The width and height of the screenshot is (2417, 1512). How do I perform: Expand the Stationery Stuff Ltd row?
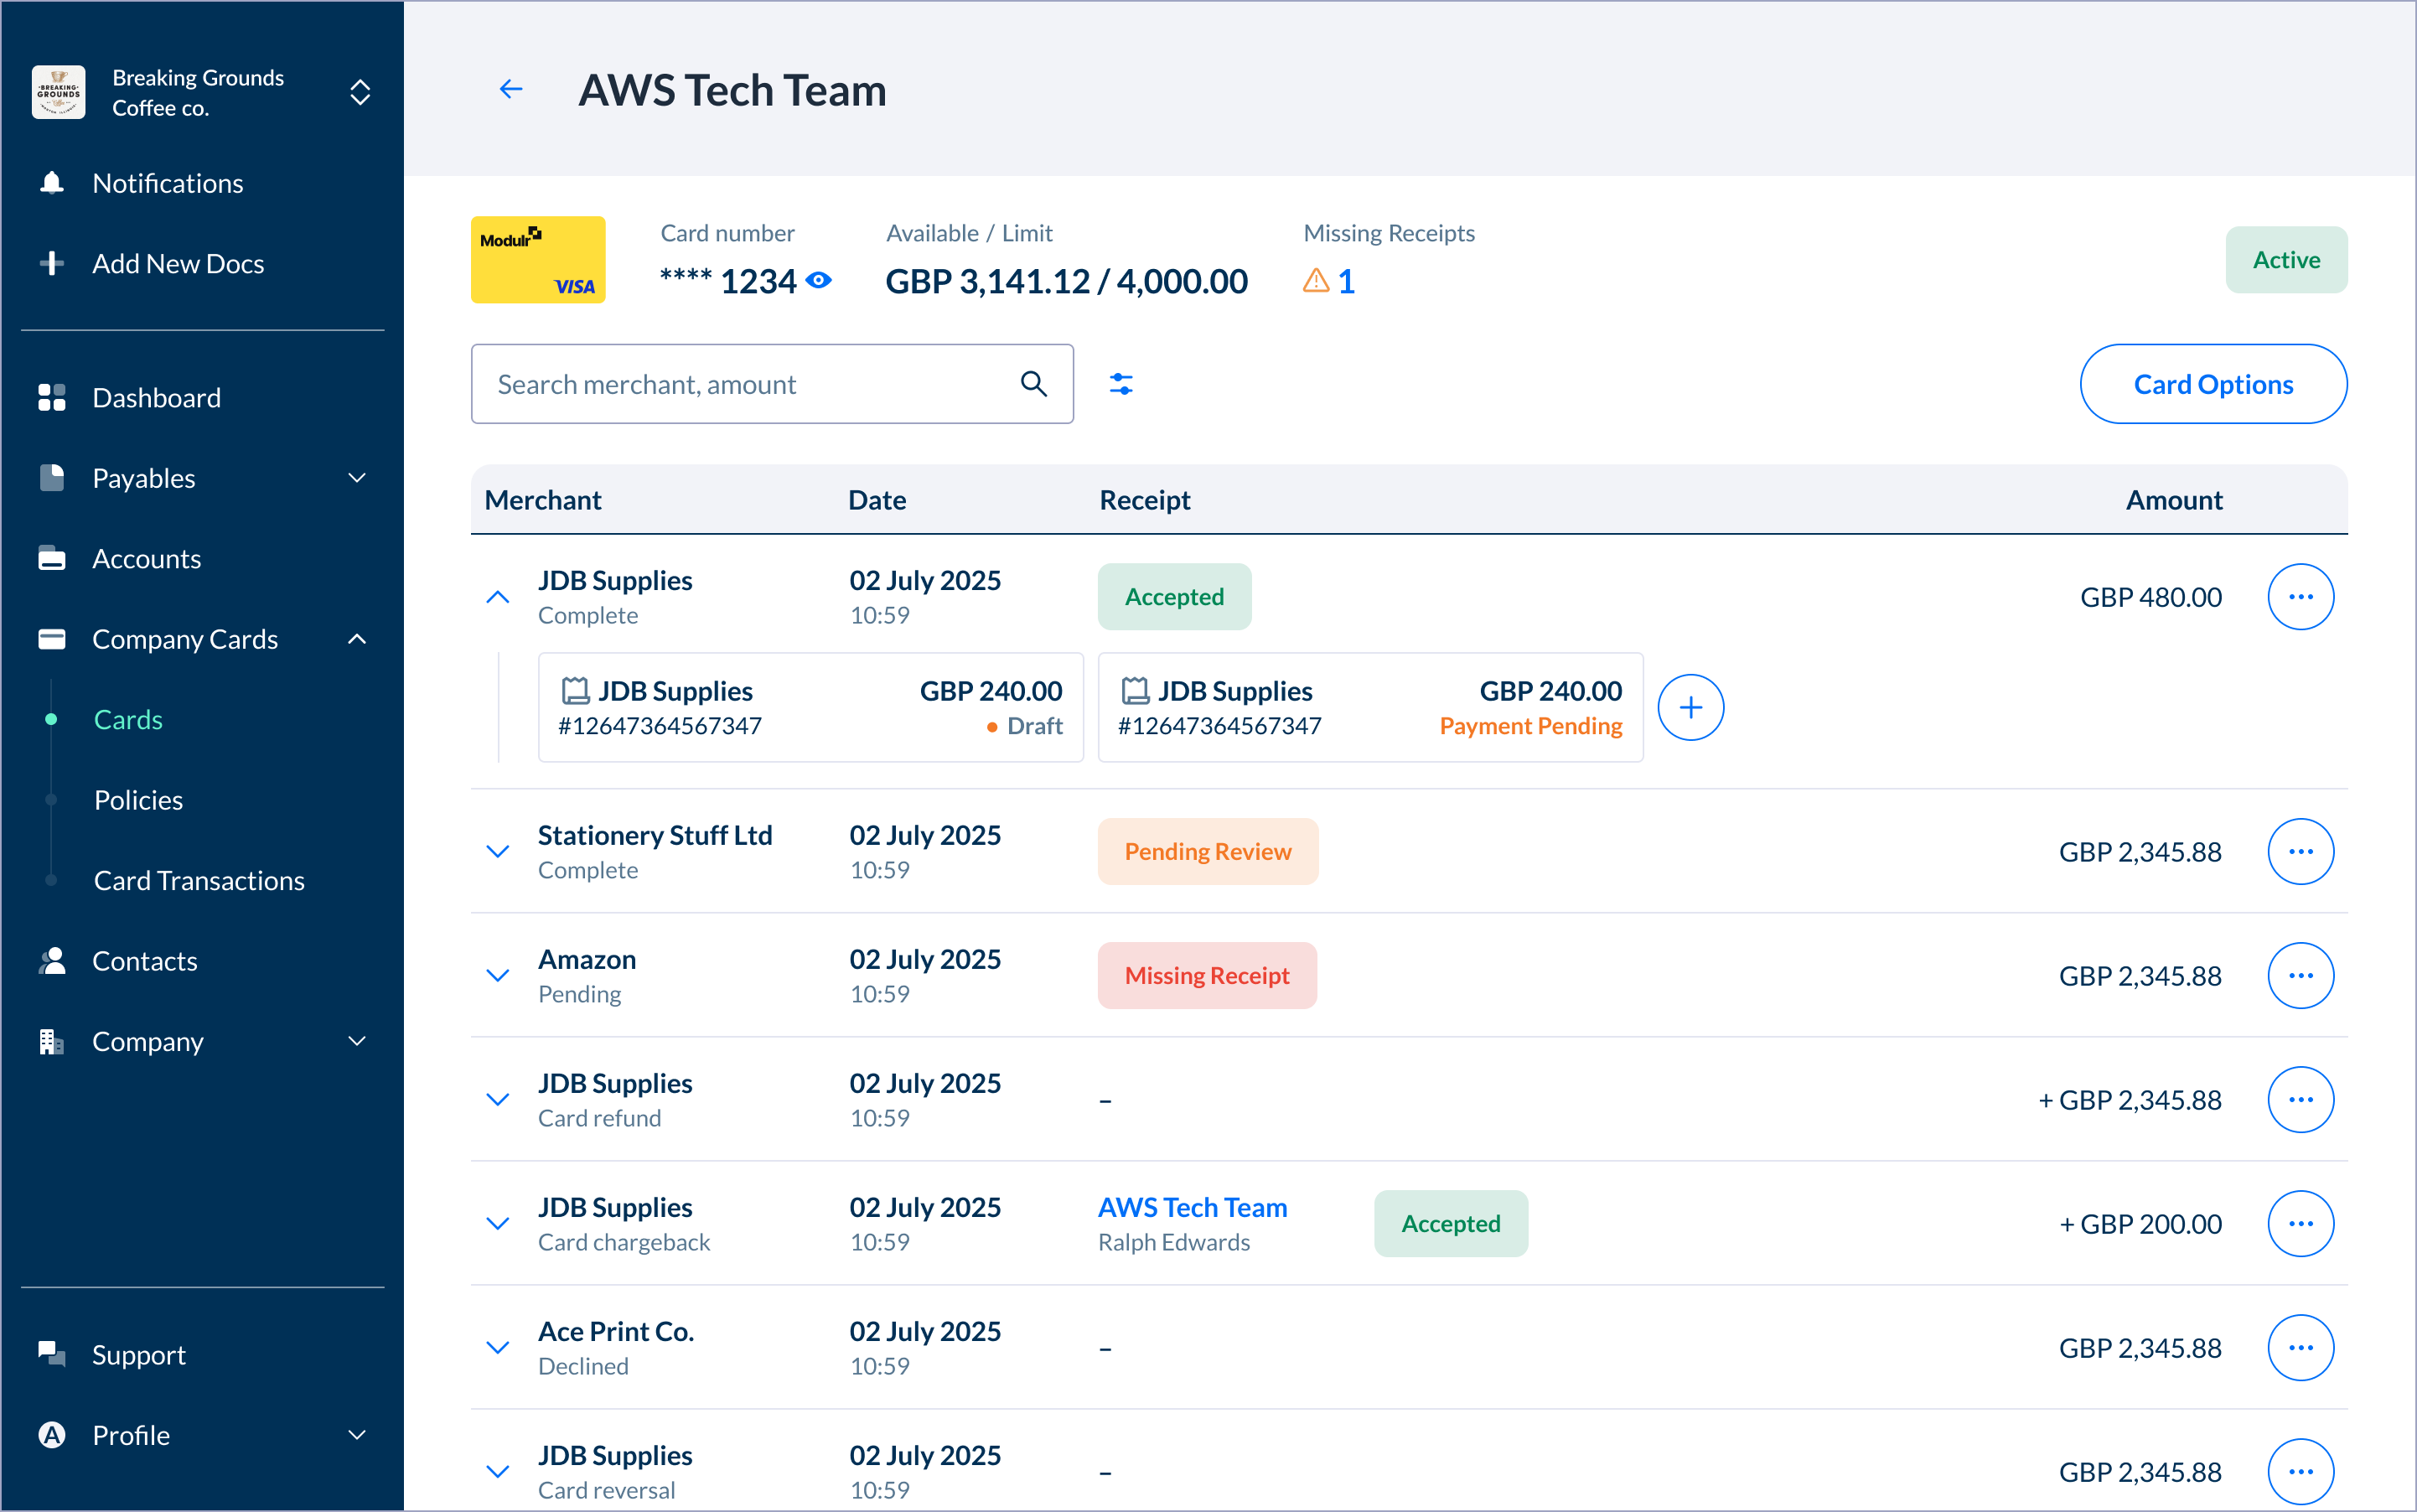[497, 852]
